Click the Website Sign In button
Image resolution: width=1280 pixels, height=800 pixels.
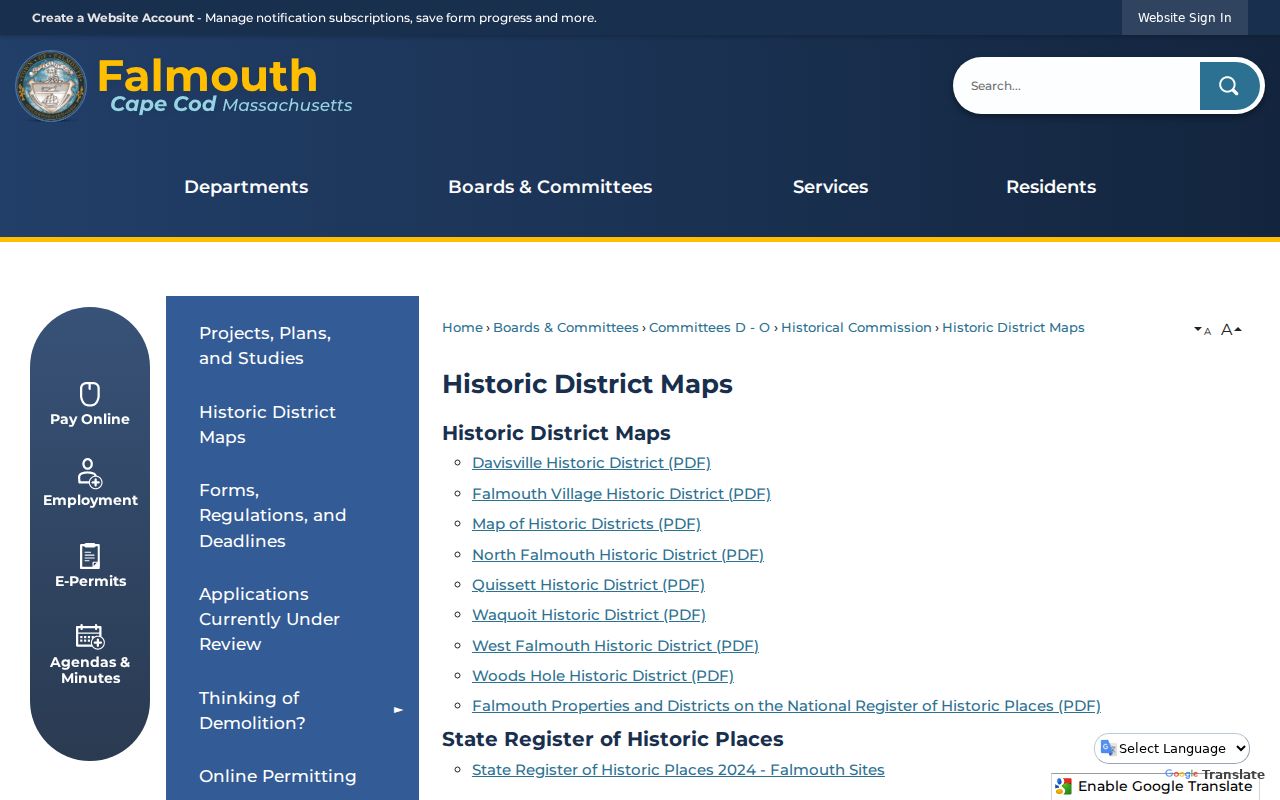tap(1185, 18)
